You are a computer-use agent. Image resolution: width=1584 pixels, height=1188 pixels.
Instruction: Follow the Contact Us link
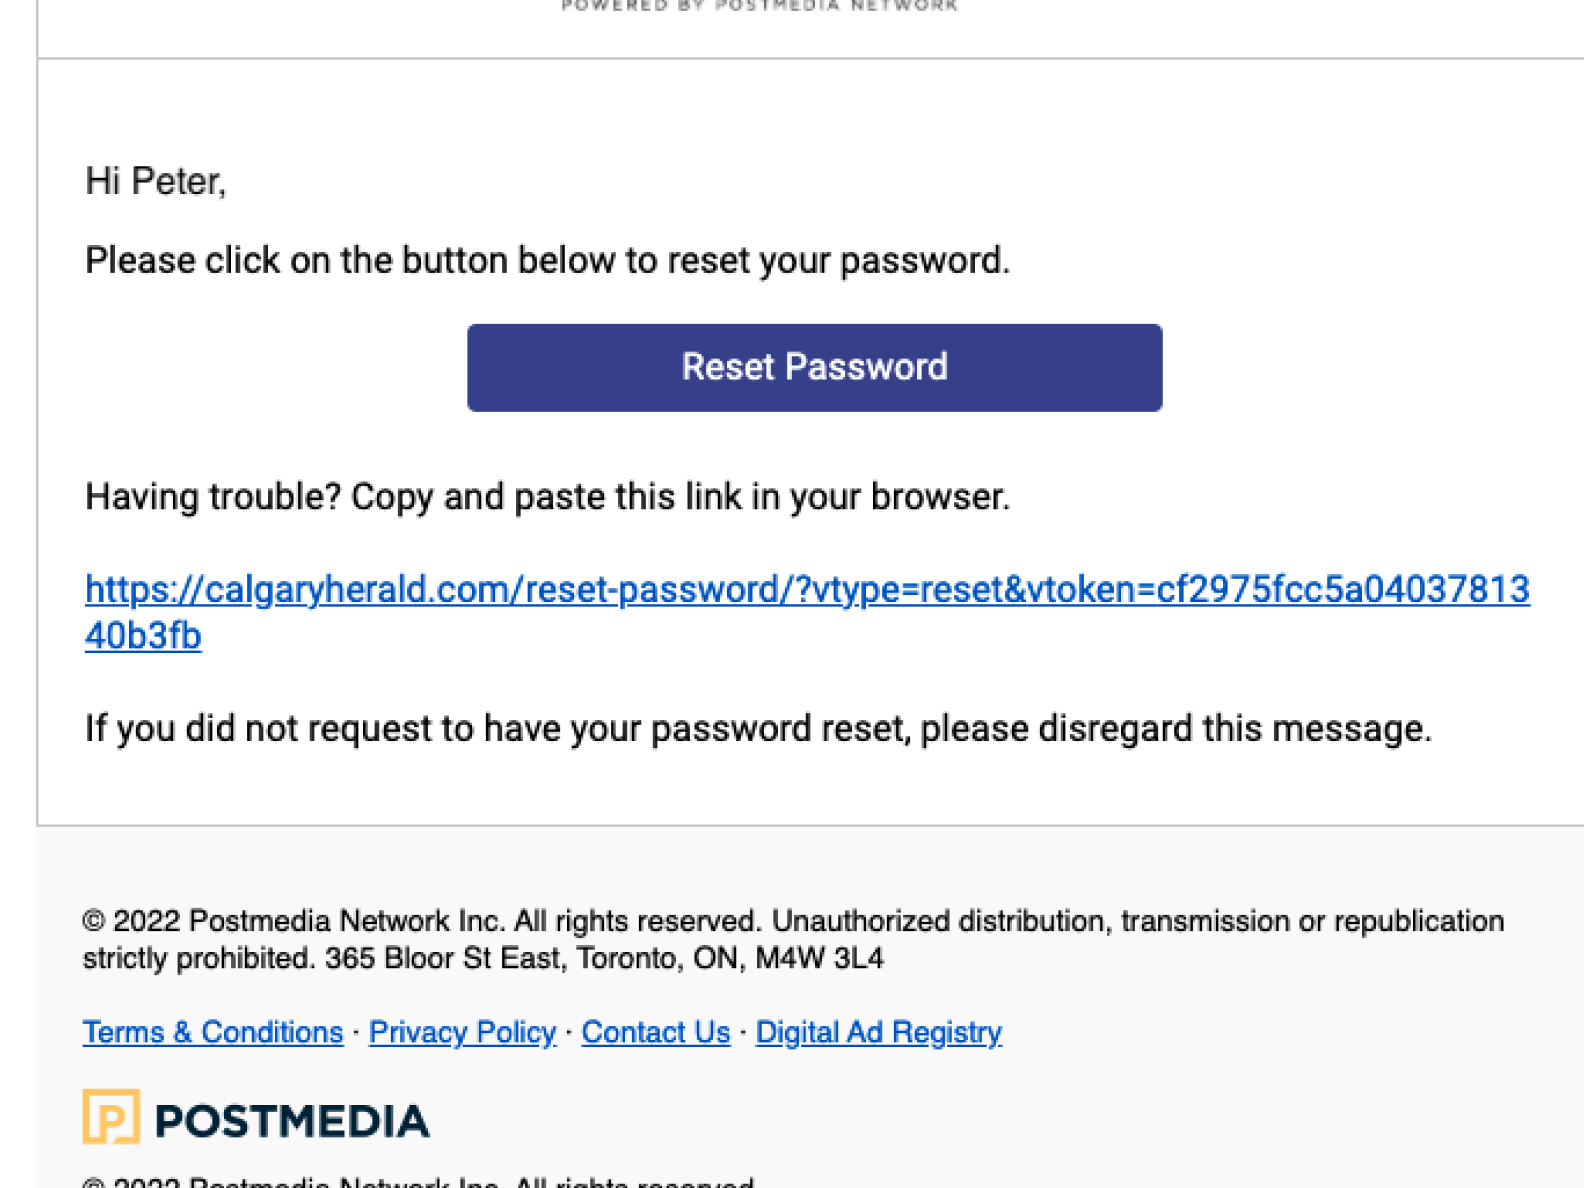coord(655,1032)
